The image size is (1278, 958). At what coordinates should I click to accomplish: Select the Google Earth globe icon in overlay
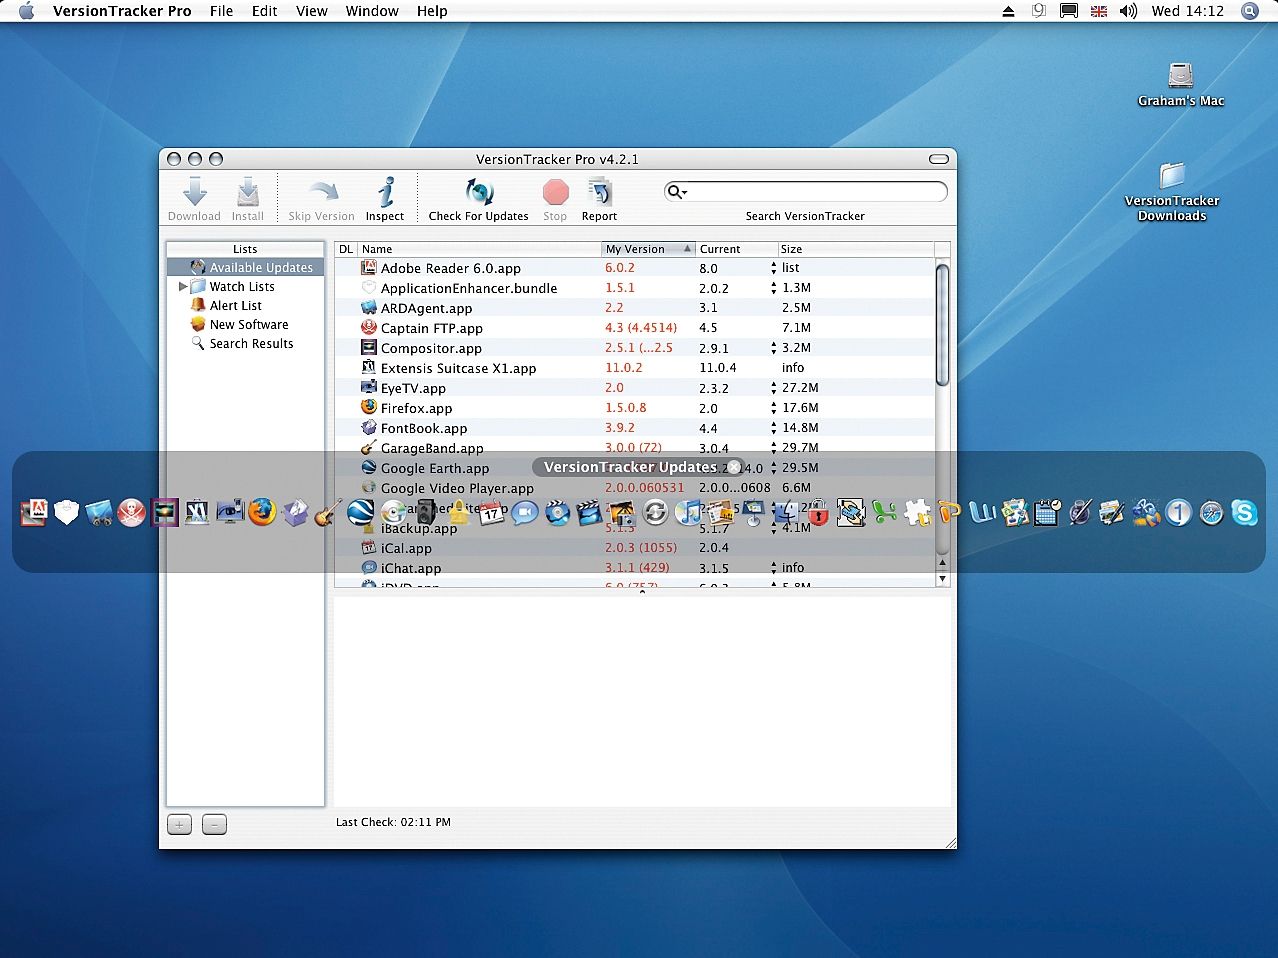(x=360, y=513)
